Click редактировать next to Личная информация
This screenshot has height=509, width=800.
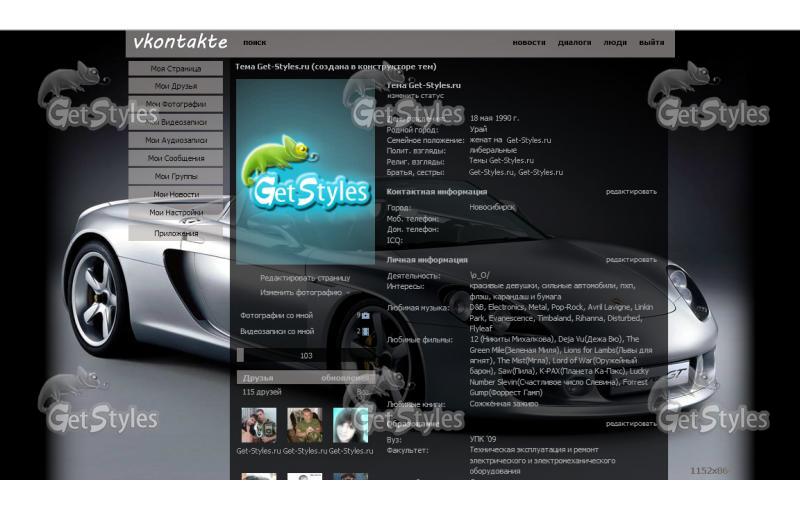pyautogui.click(x=631, y=260)
